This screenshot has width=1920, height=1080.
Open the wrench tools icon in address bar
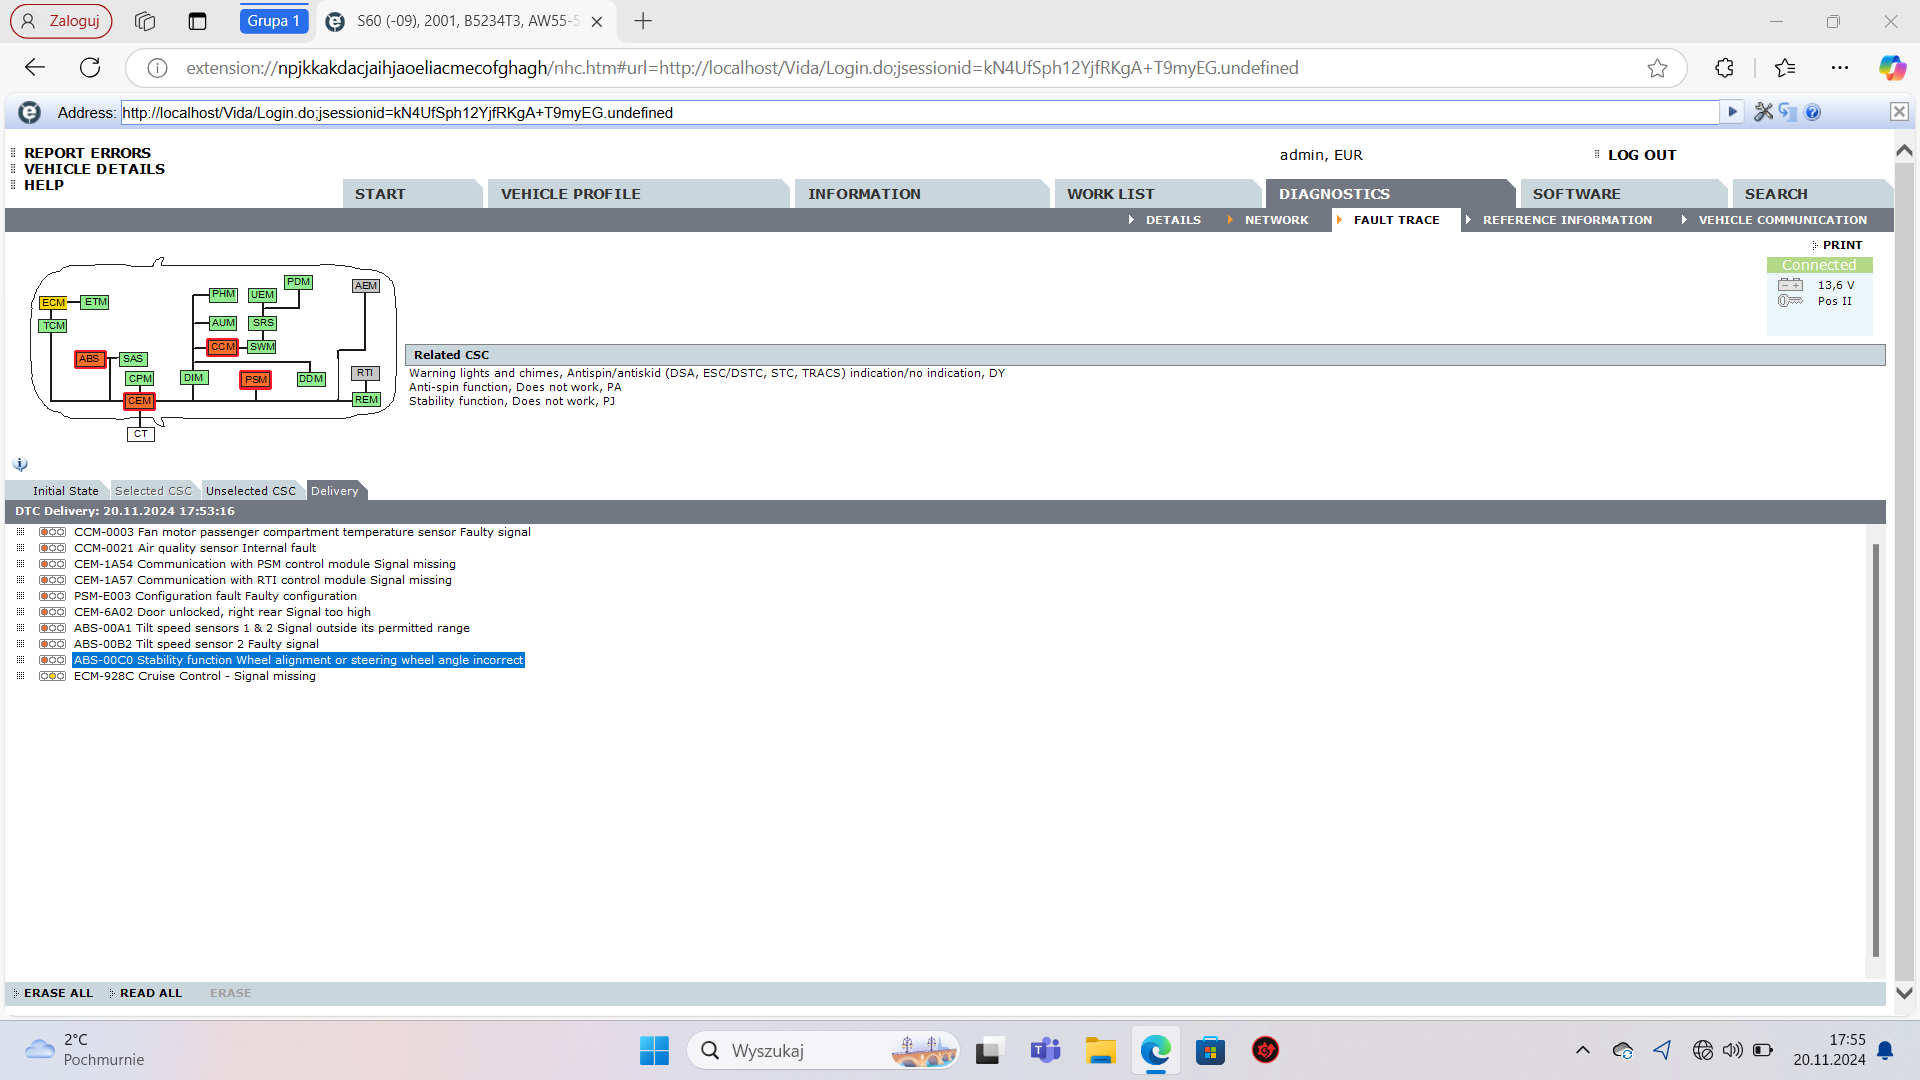pyautogui.click(x=1763, y=112)
